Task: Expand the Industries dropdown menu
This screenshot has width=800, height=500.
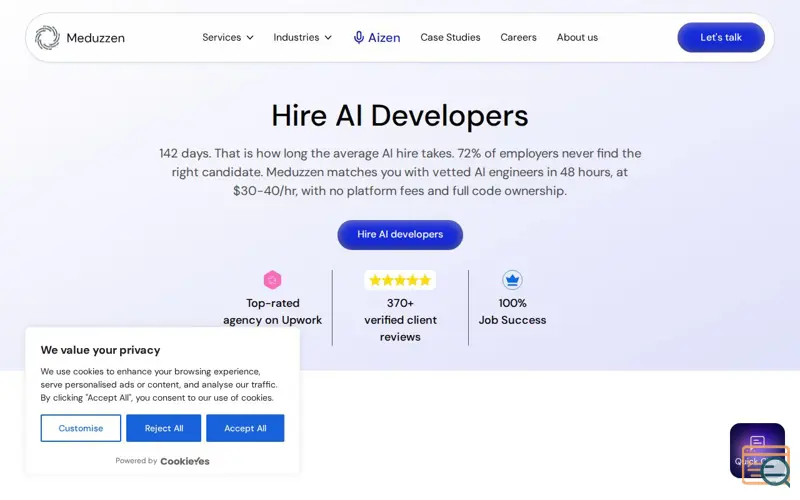Action: pos(303,37)
